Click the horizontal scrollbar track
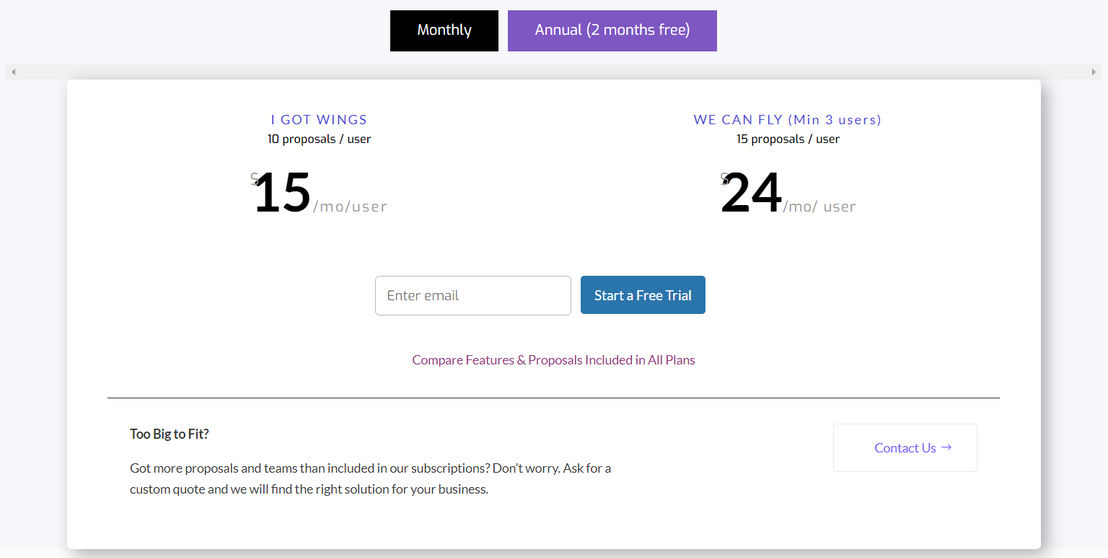 (553, 72)
